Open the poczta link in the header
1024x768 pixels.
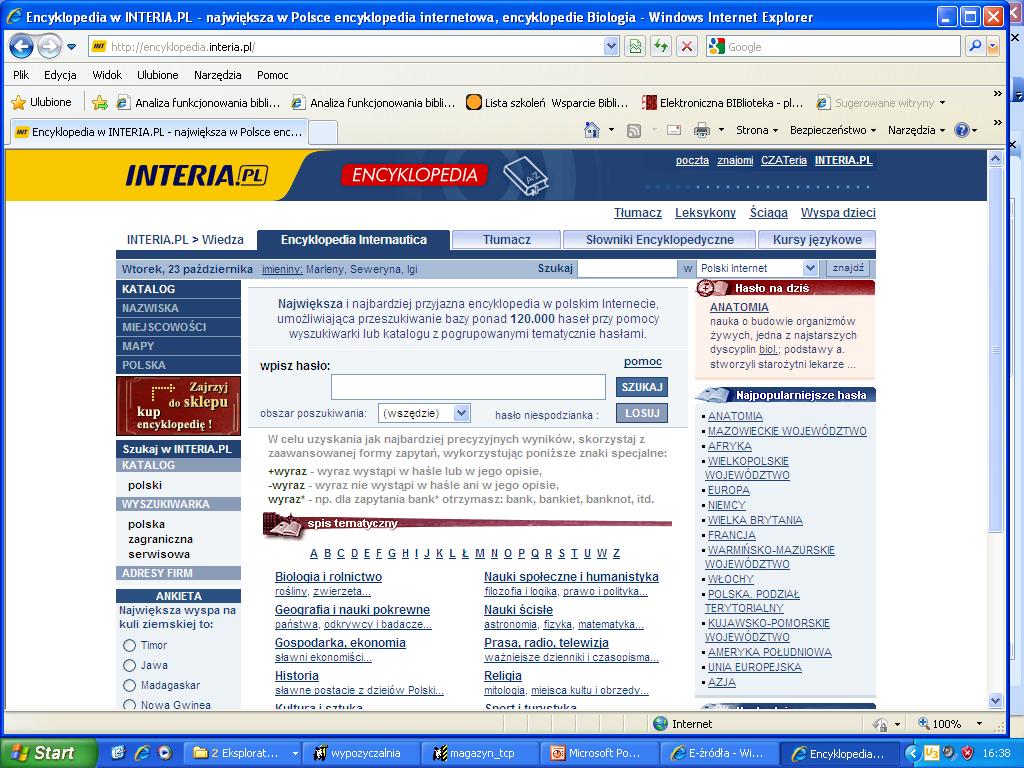pos(692,160)
